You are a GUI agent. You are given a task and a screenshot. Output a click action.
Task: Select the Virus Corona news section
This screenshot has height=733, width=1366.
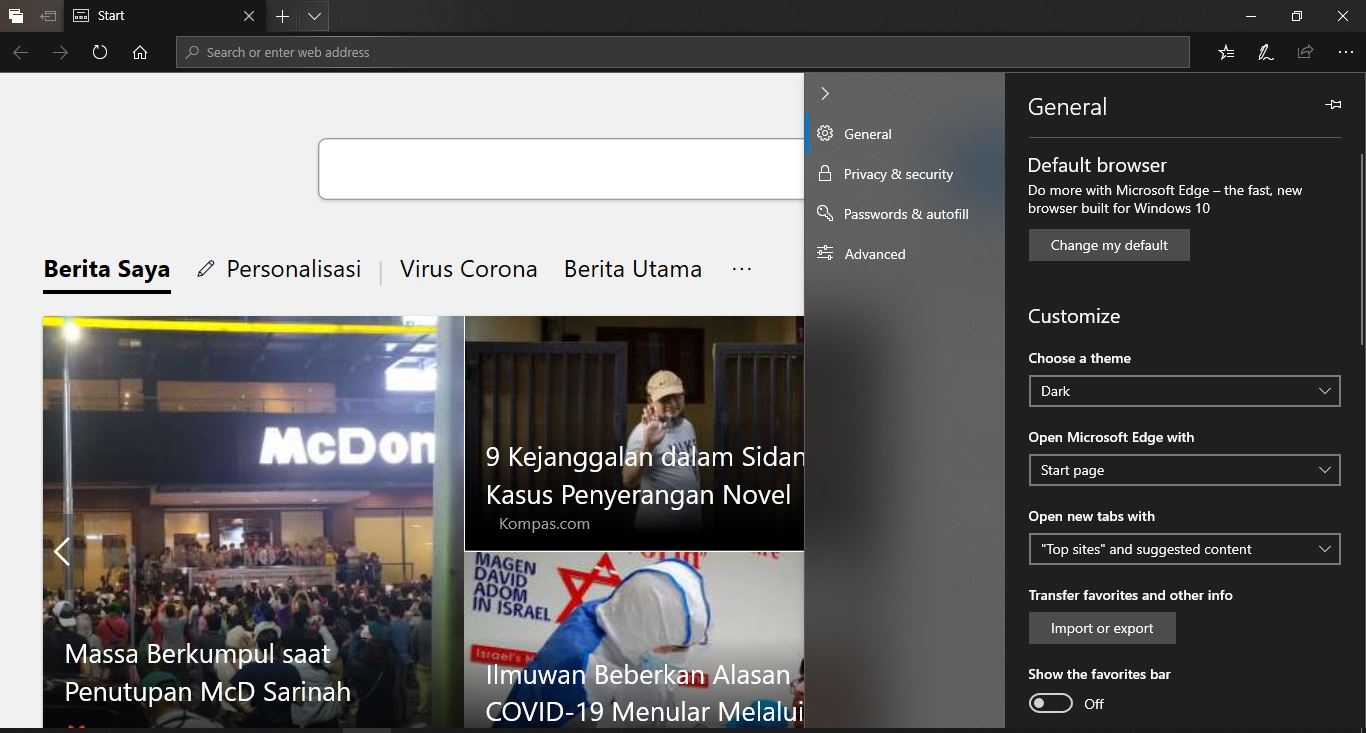[468, 268]
